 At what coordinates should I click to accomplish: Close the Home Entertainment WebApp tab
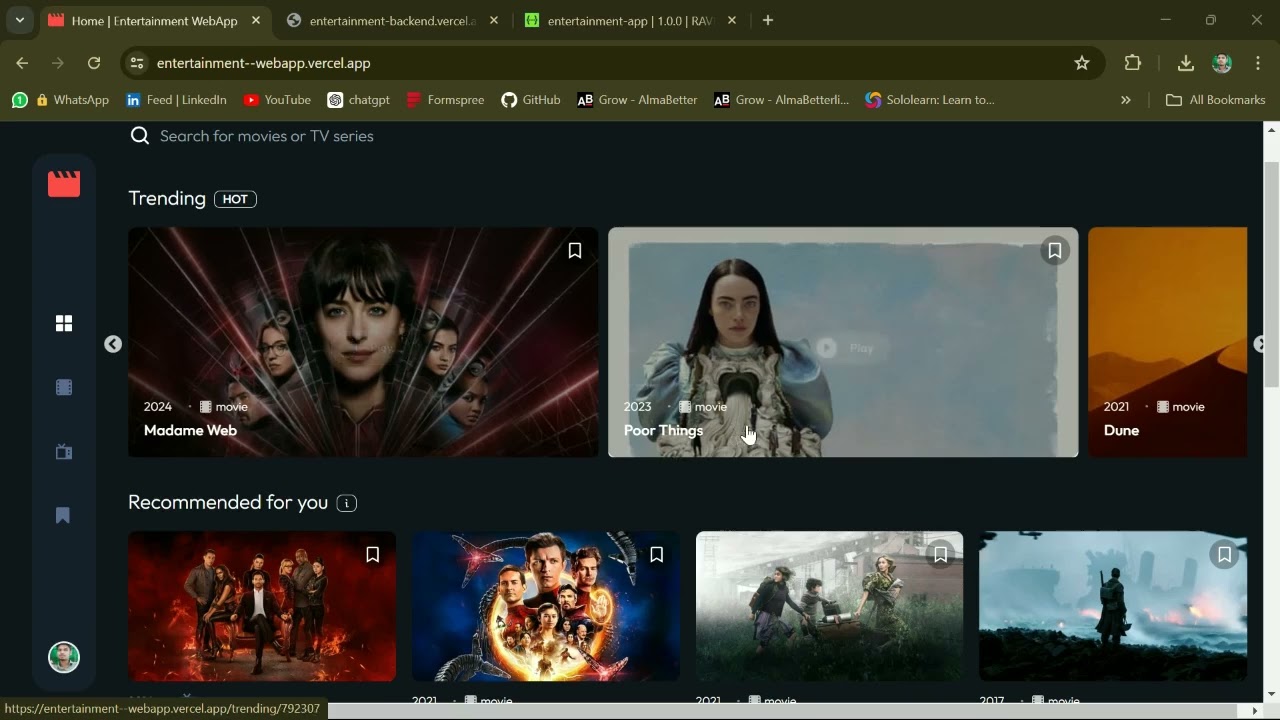[x=256, y=20]
